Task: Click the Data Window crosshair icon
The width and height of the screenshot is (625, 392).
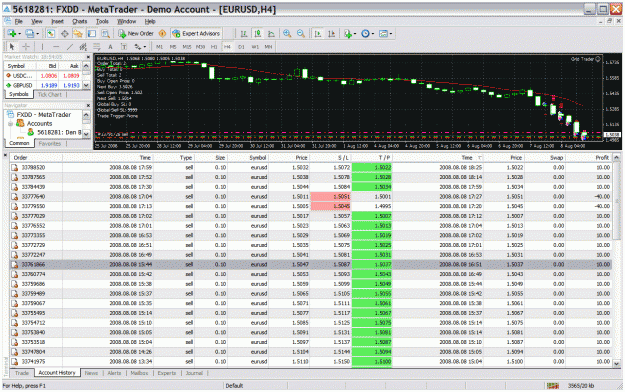Action: click(64, 34)
